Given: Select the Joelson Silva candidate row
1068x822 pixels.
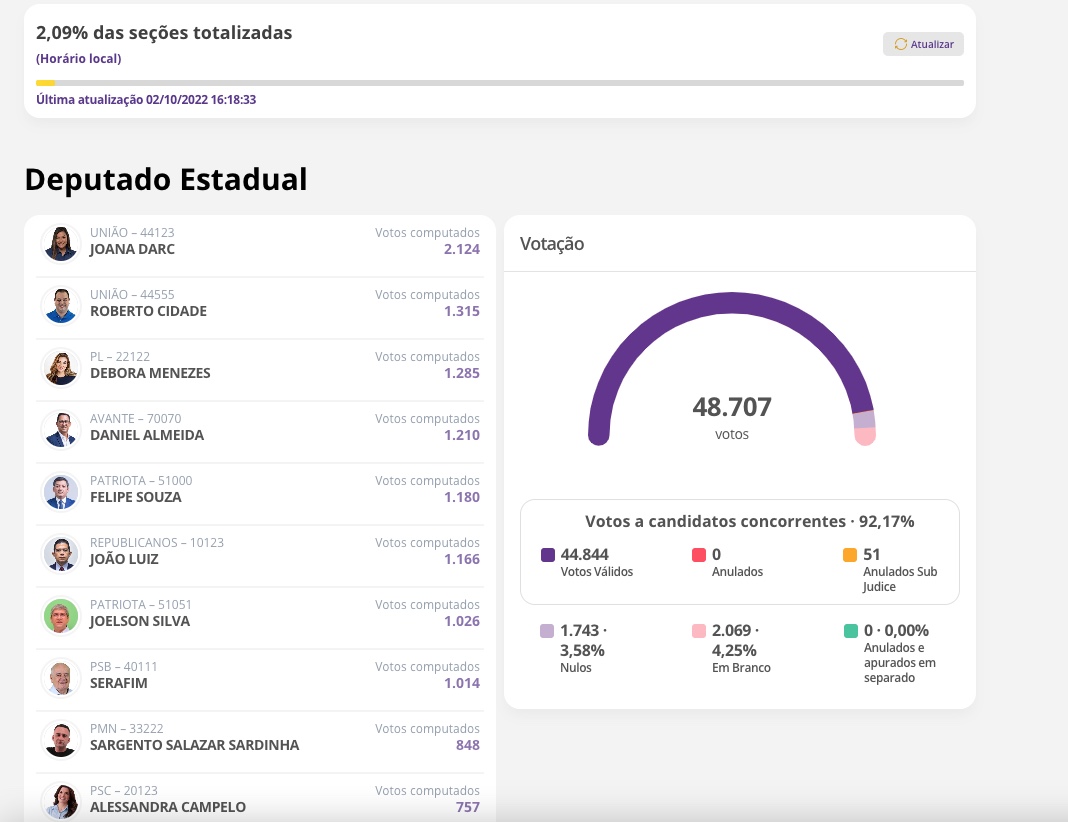Looking at the screenshot, I should click(260, 613).
